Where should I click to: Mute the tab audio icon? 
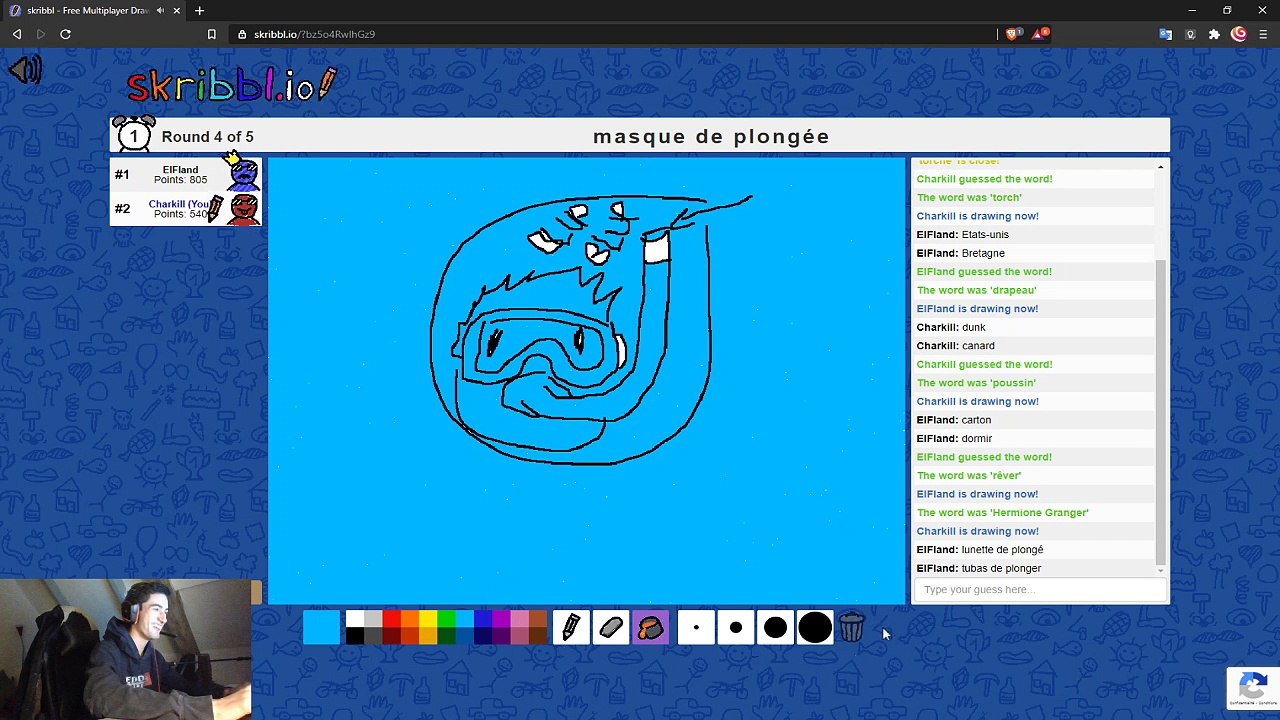160,10
